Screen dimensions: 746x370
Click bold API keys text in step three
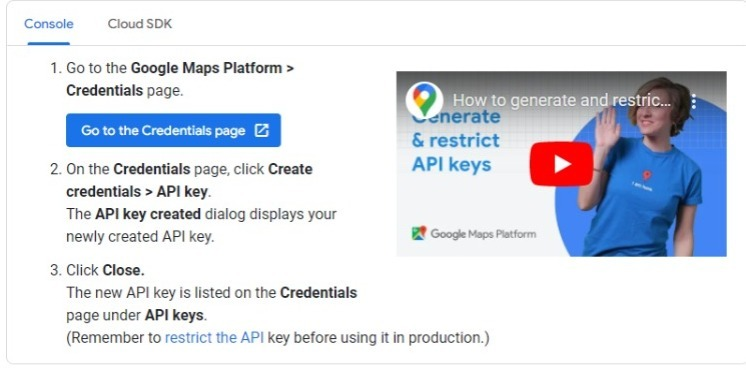174,315
